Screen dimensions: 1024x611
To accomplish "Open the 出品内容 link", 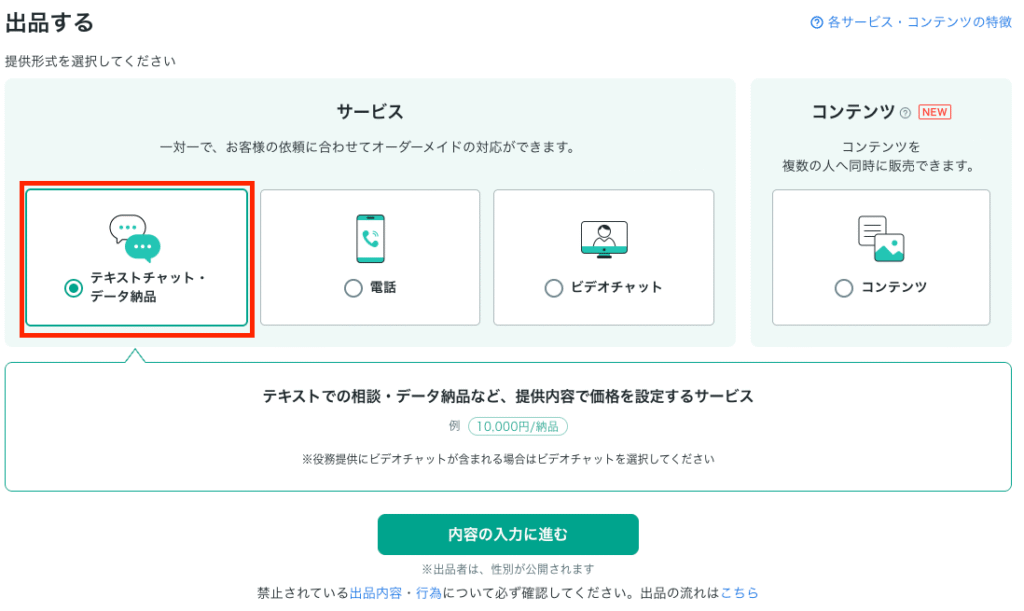I will (376, 593).
